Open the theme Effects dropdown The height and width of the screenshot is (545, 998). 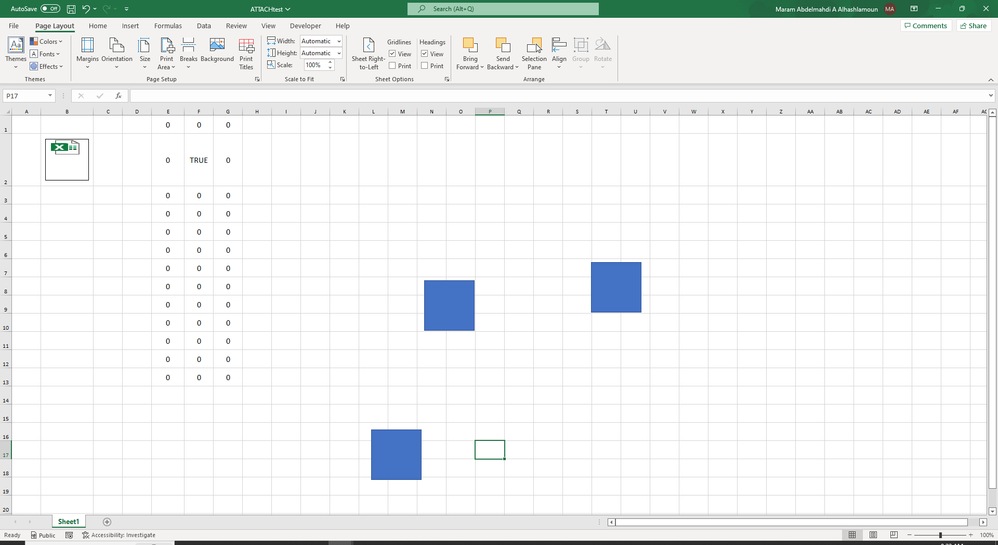tap(46, 66)
